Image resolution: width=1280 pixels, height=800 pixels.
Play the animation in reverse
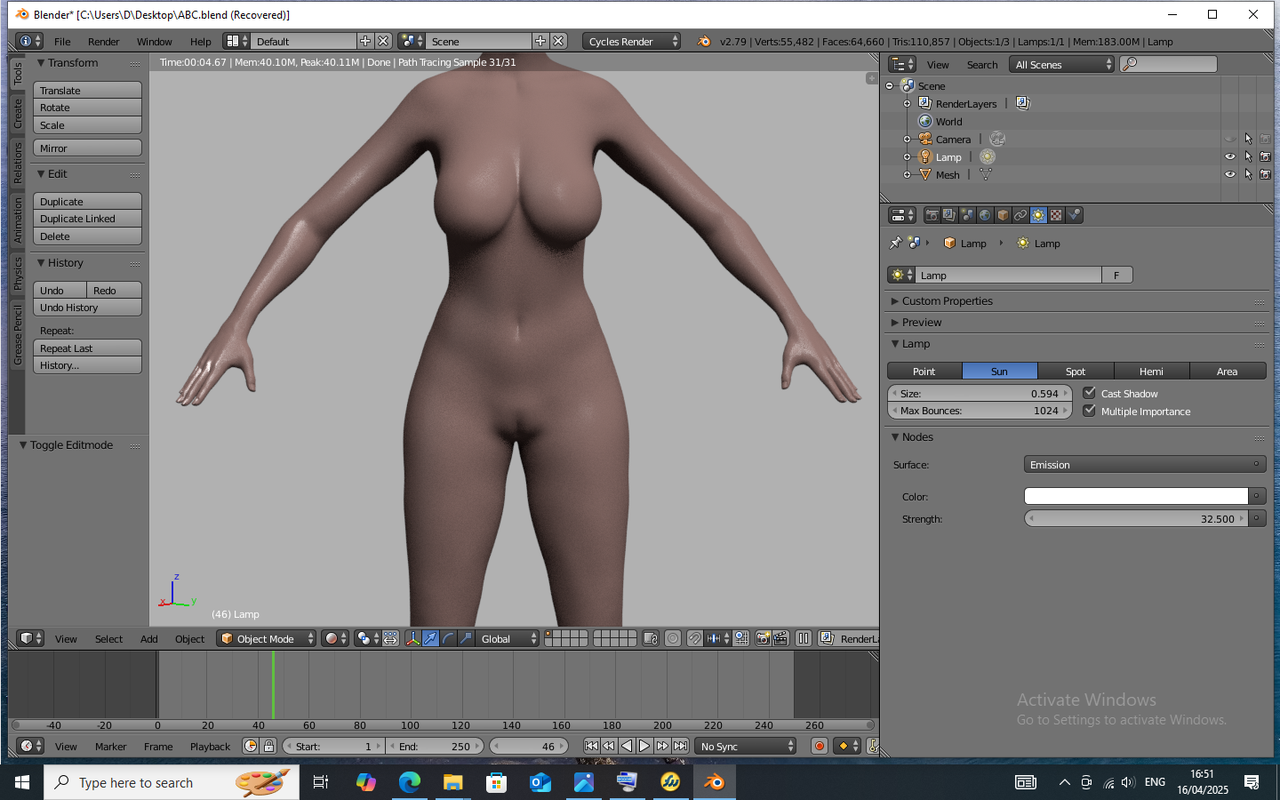tap(627, 746)
